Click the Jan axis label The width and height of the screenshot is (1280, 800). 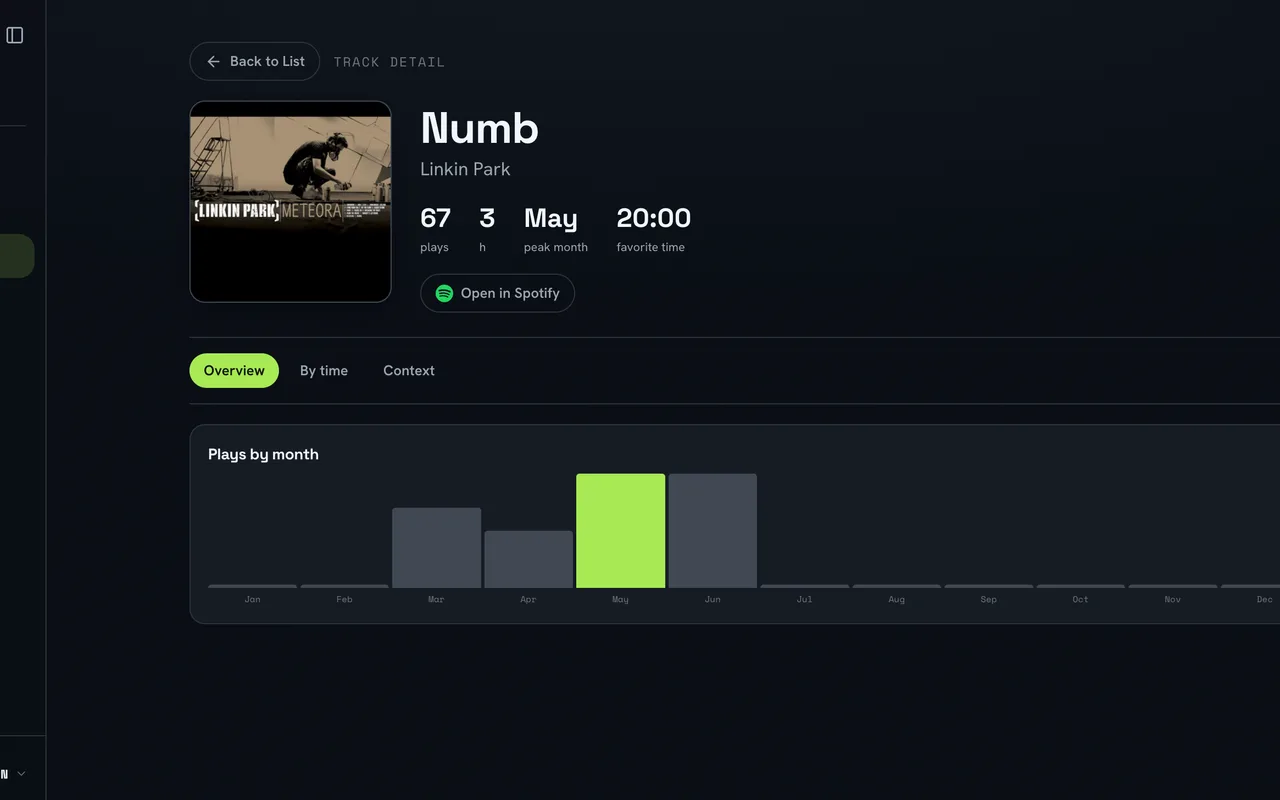pyautogui.click(x=252, y=599)
